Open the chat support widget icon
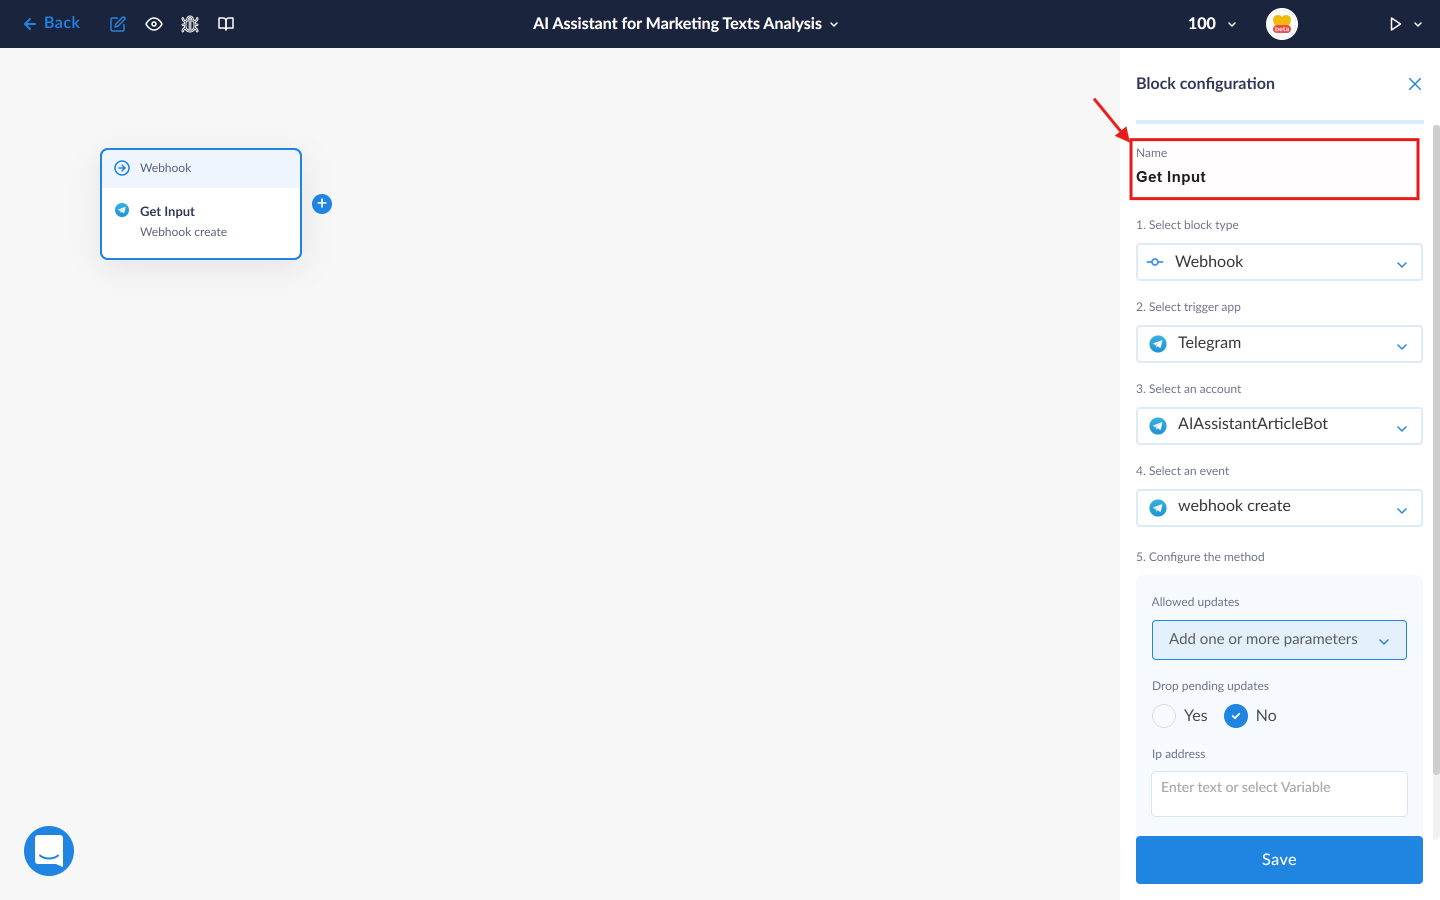 (x=49, y=851)
